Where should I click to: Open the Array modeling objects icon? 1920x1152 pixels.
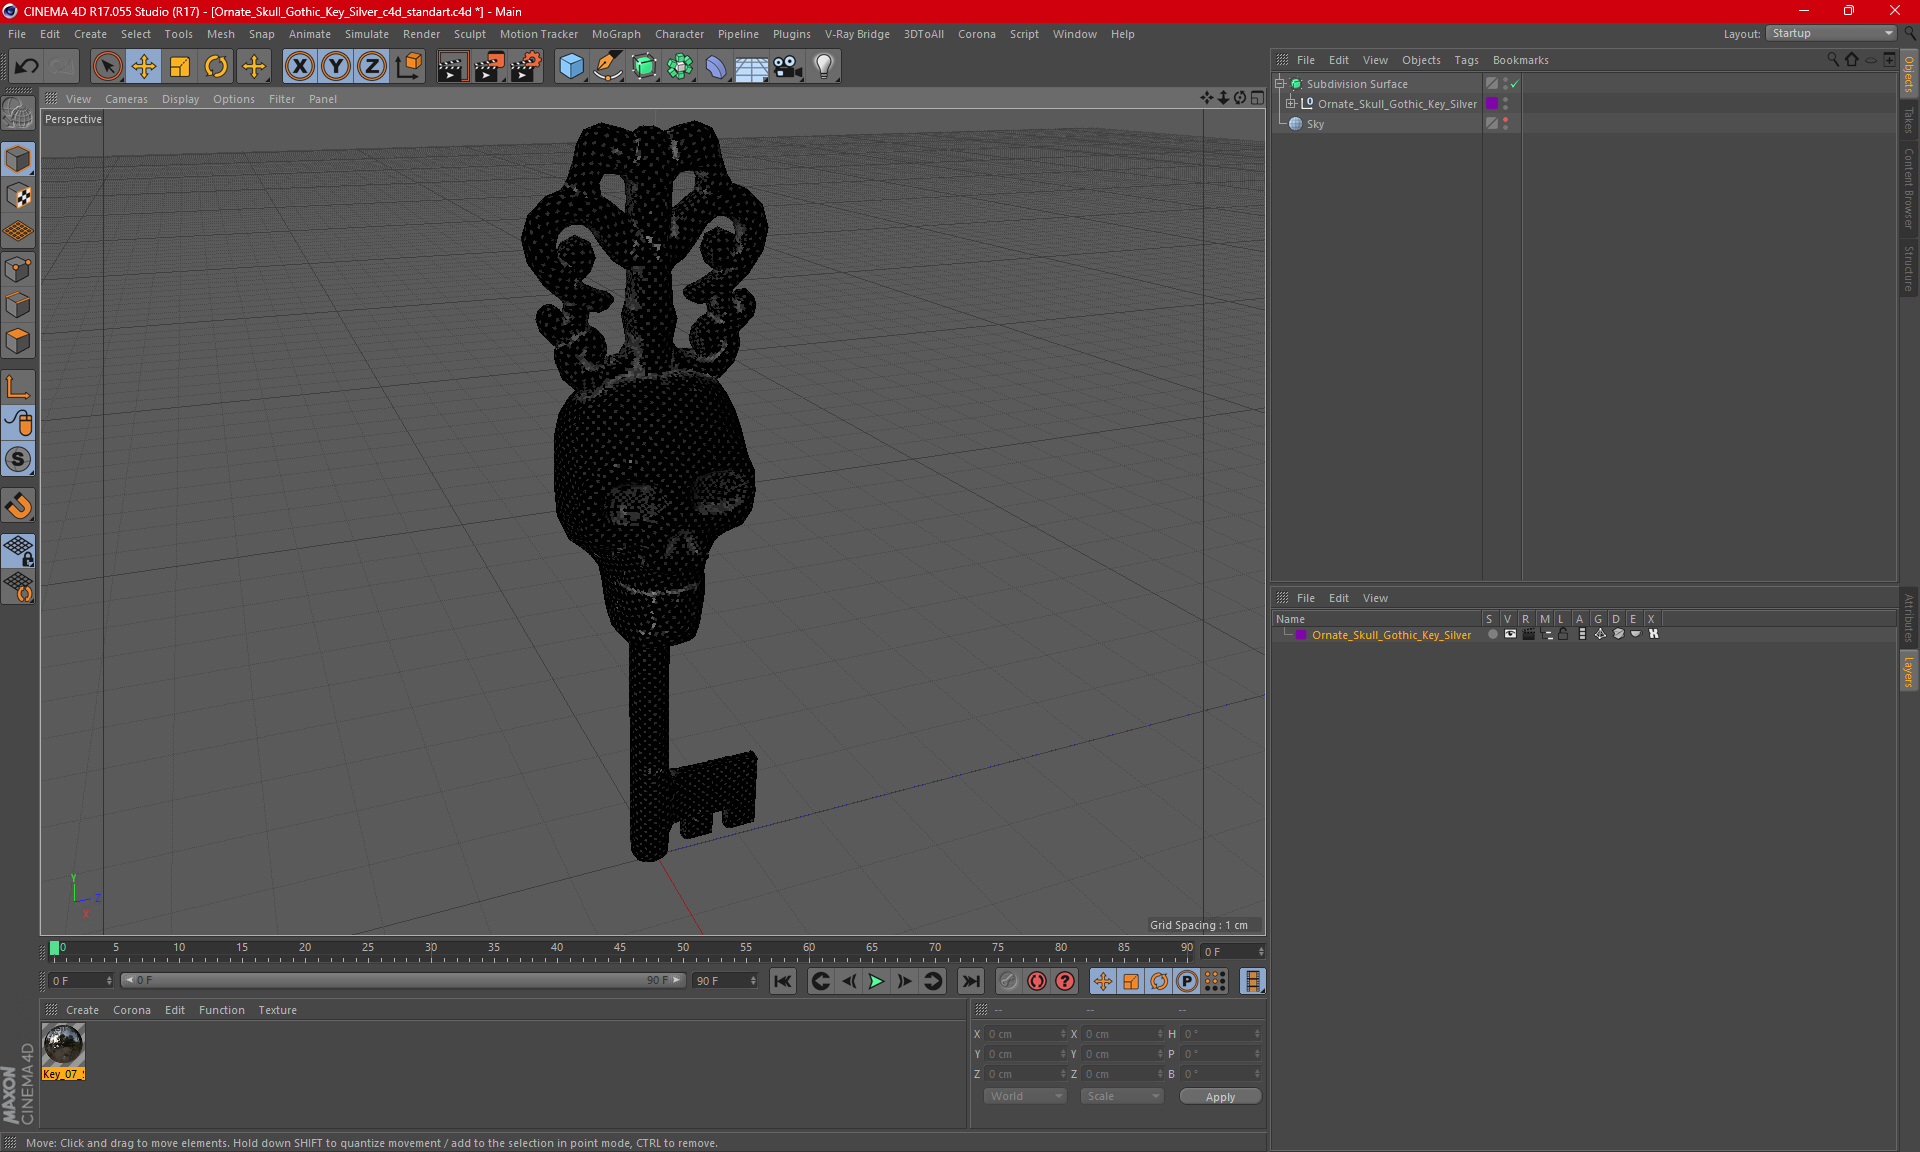tap(680, 66)
